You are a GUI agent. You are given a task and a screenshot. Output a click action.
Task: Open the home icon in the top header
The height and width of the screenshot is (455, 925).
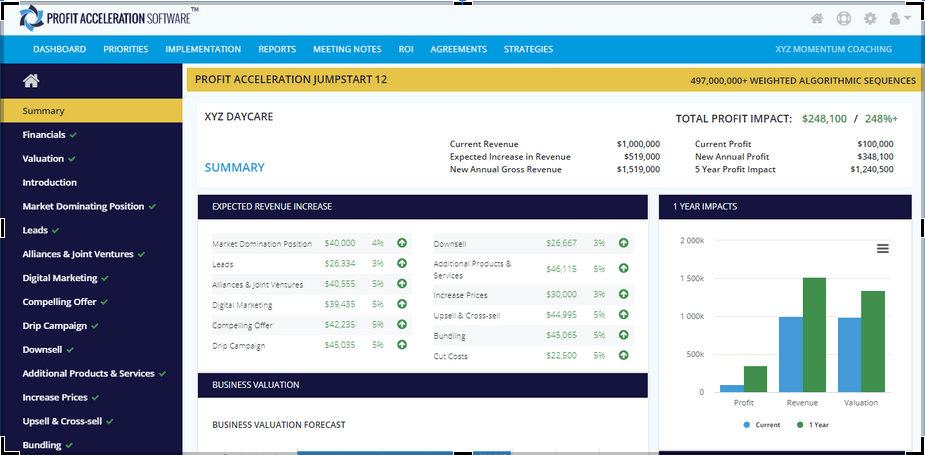817,19
